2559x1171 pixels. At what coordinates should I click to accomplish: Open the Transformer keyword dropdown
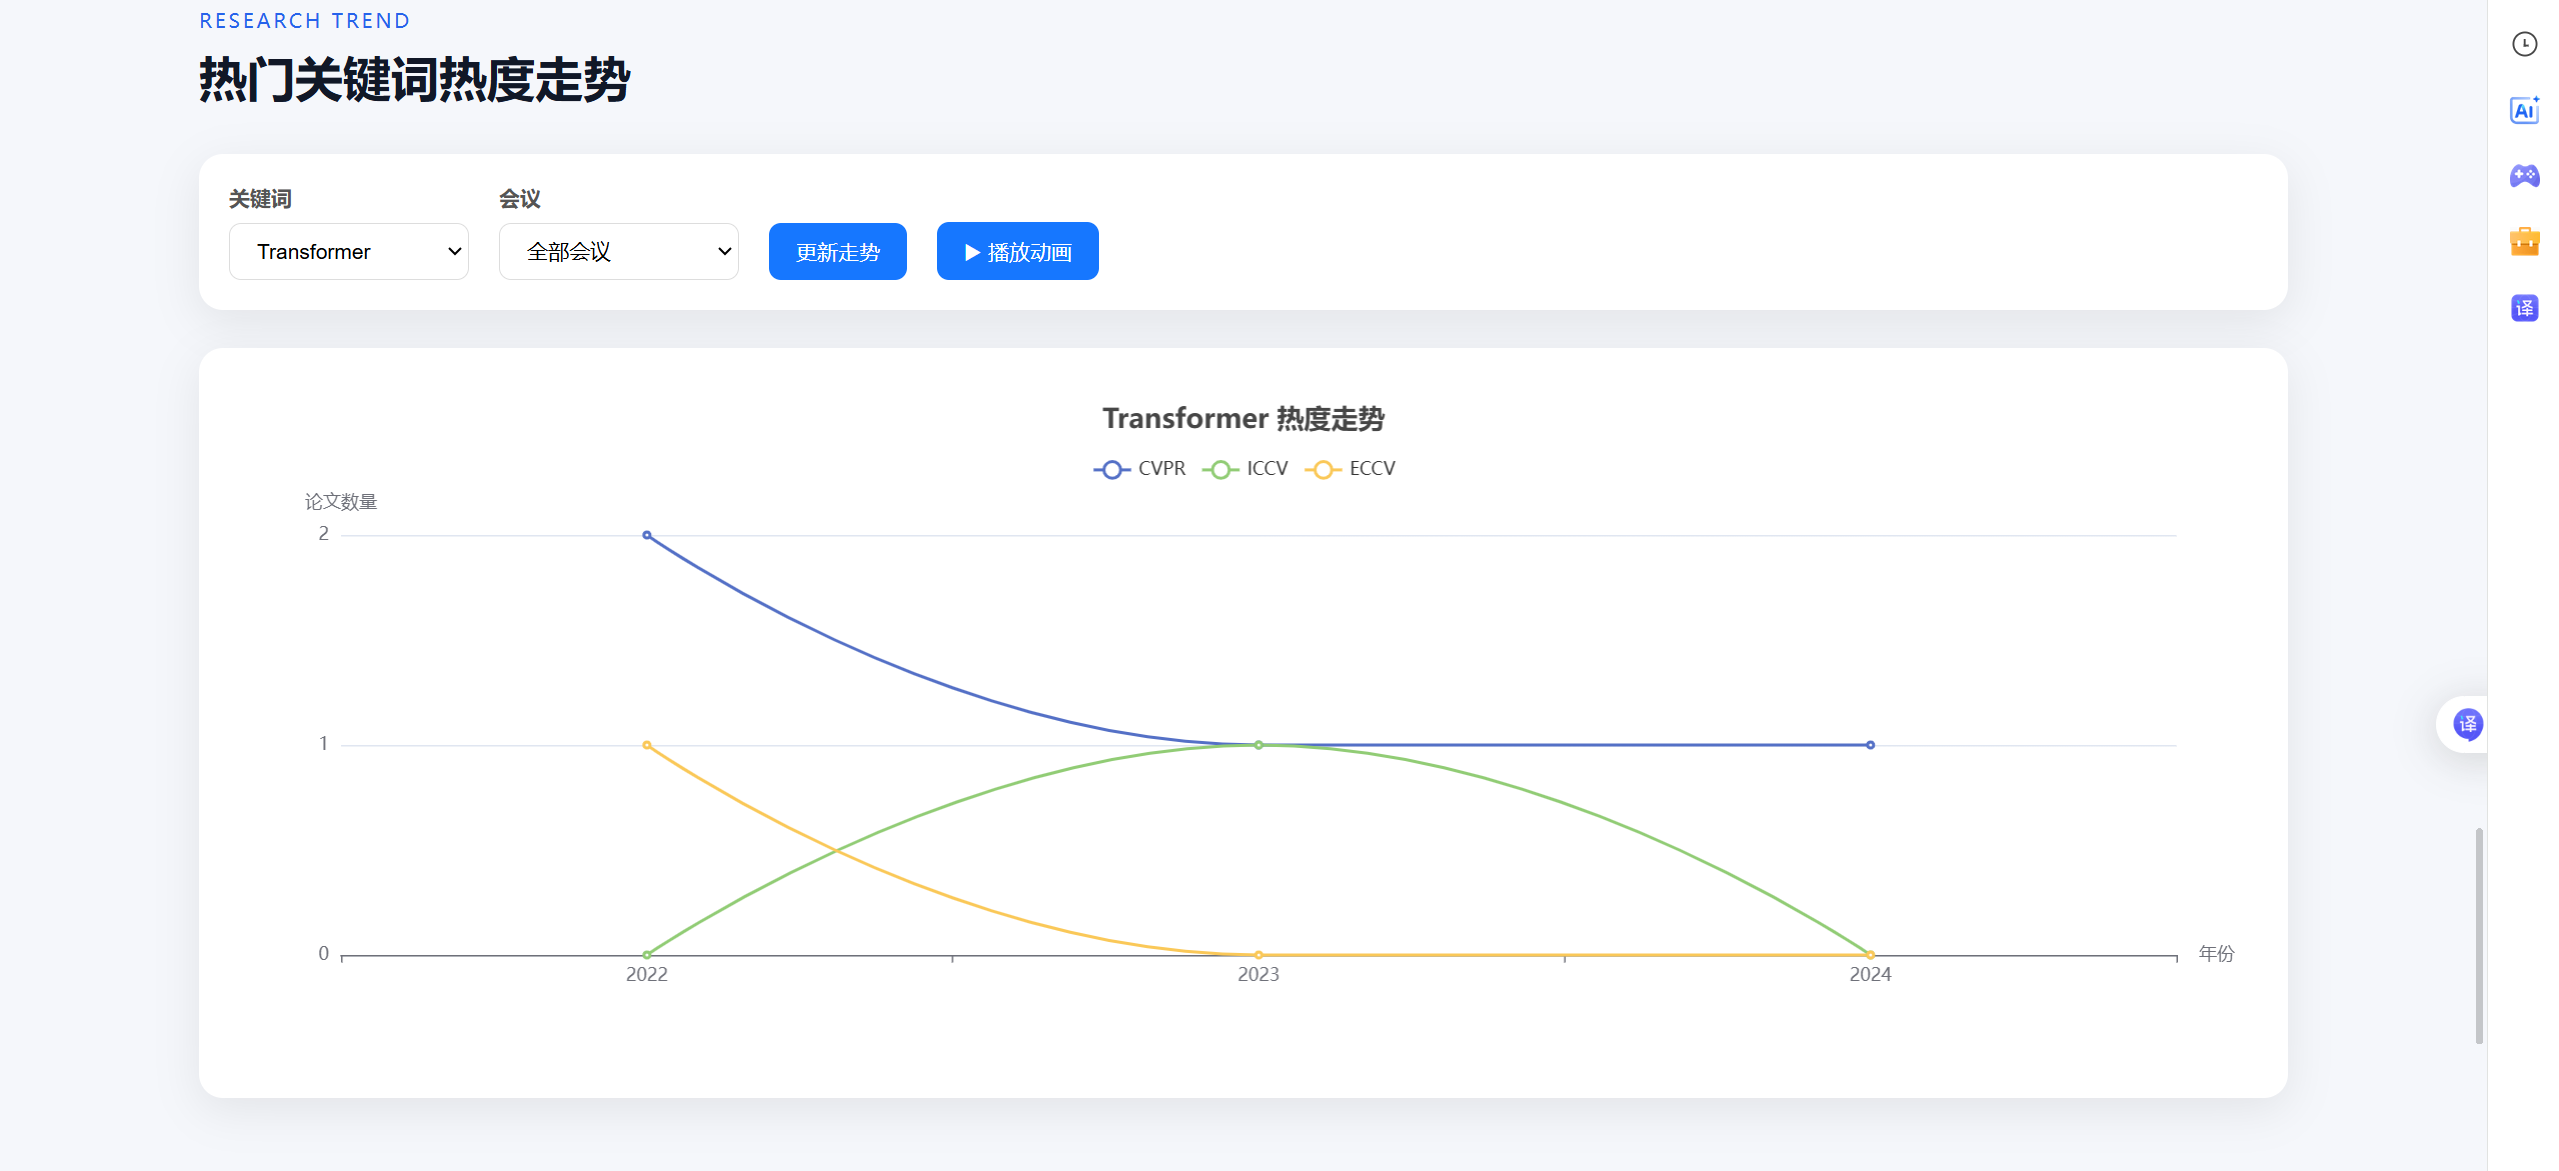pos(349,252)
